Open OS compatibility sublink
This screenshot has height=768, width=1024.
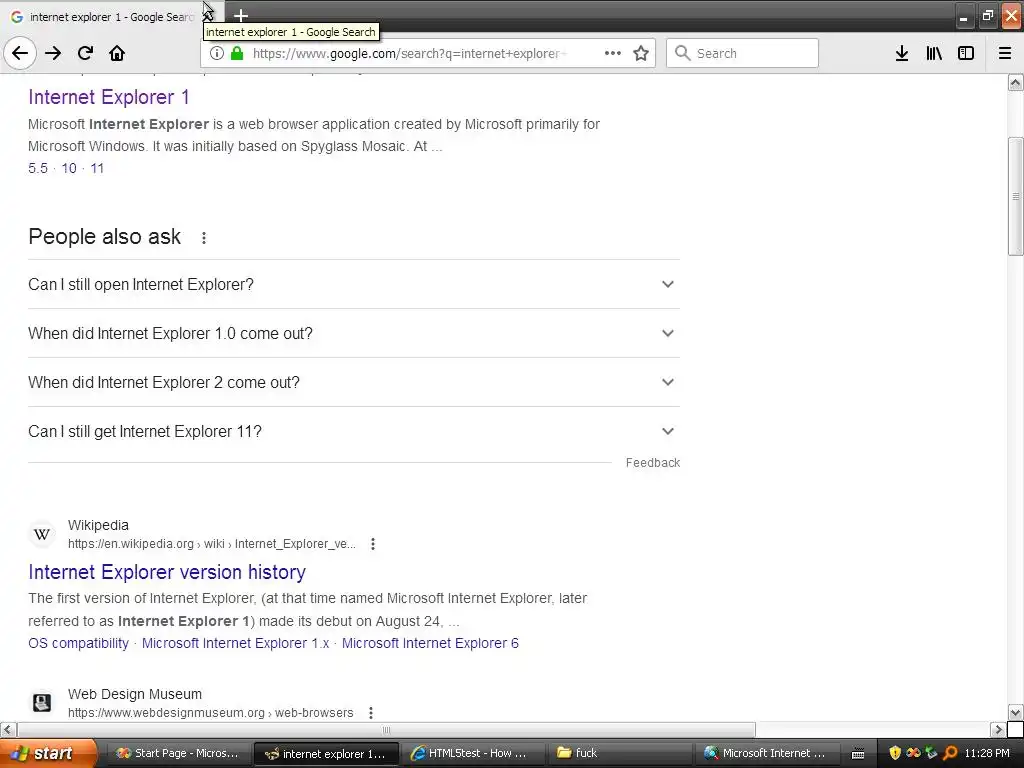click(x=78, y=643)
